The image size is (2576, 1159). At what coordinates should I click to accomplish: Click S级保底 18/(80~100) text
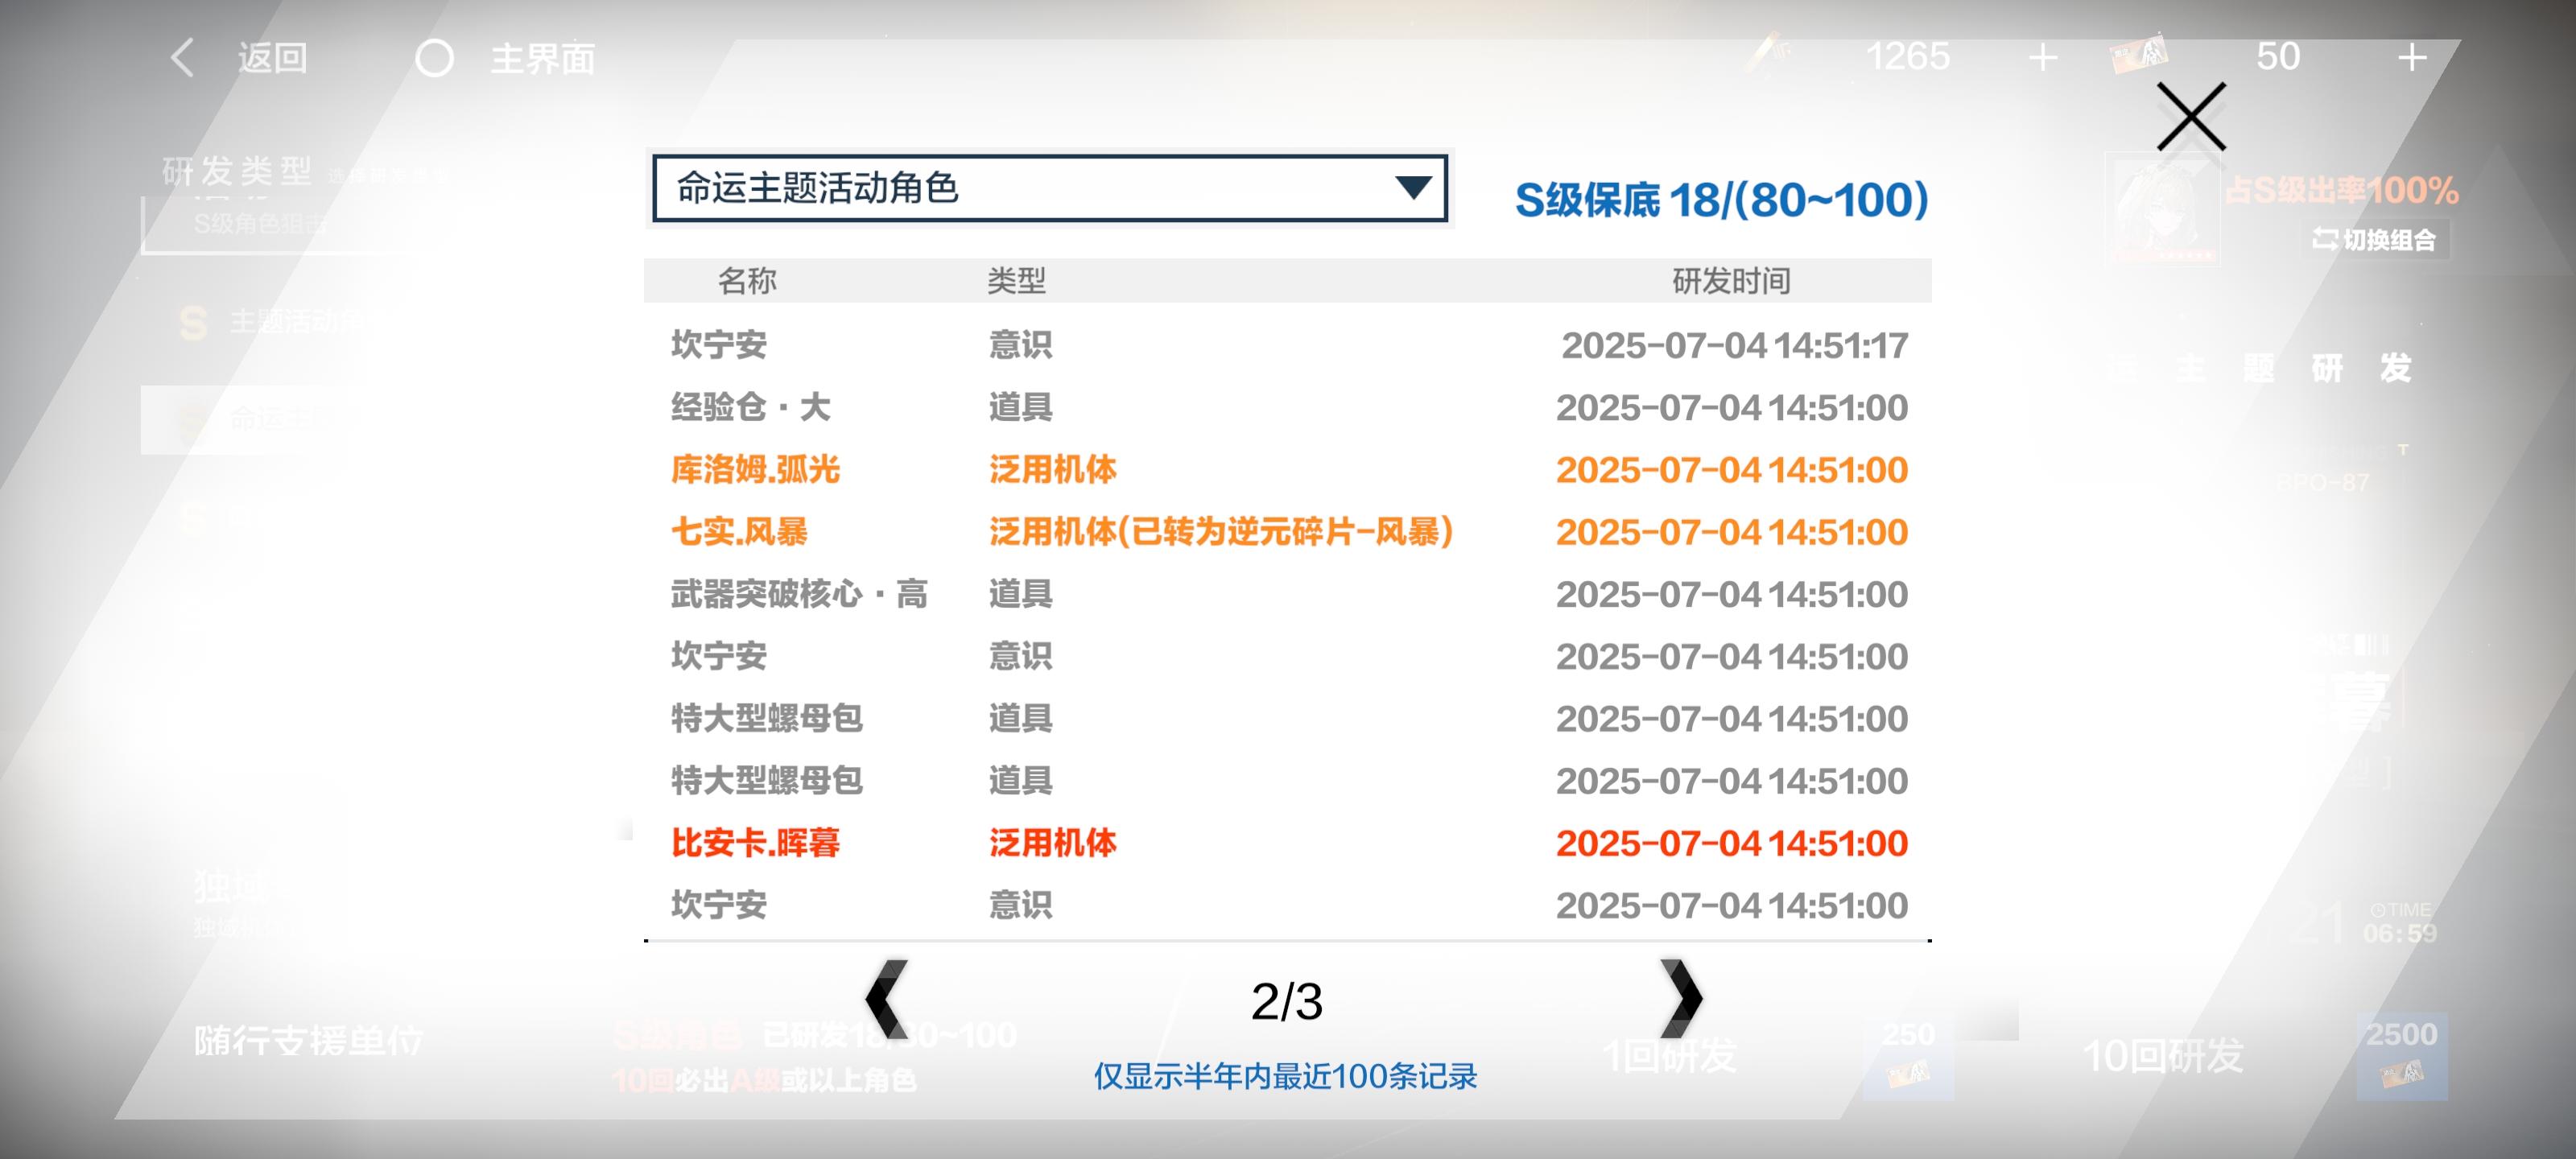point(1721,199)
